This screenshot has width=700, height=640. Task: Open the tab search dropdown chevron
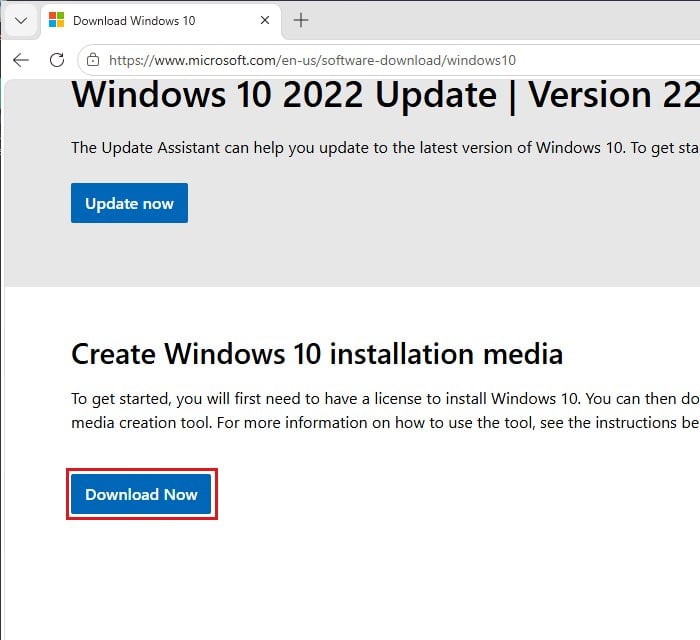coord(21,21)
